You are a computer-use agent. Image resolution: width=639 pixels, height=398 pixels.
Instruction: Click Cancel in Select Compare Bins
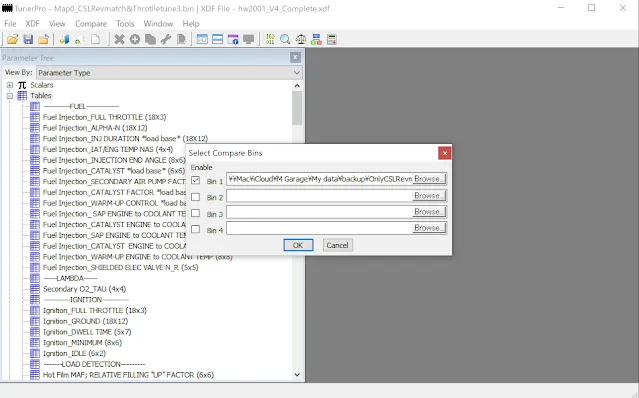click(x=337, y=245)
